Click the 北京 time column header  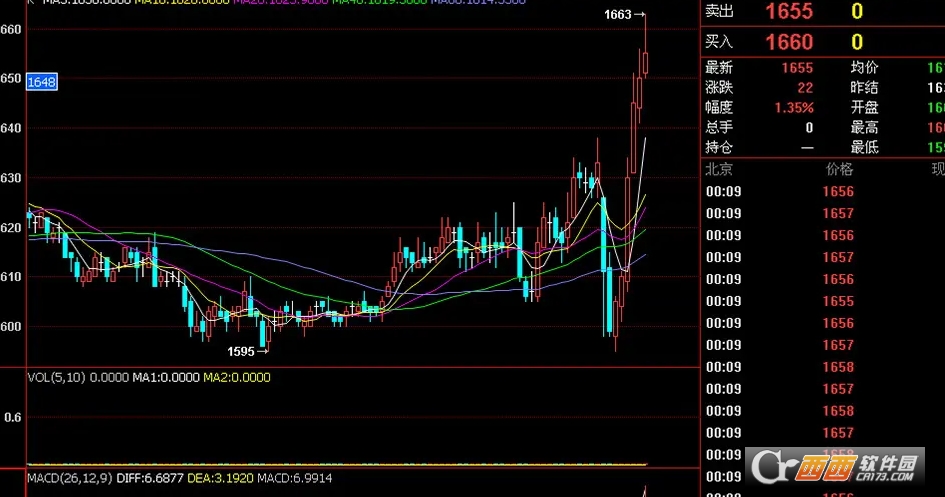pyautogui.click(x=720, y=169)
